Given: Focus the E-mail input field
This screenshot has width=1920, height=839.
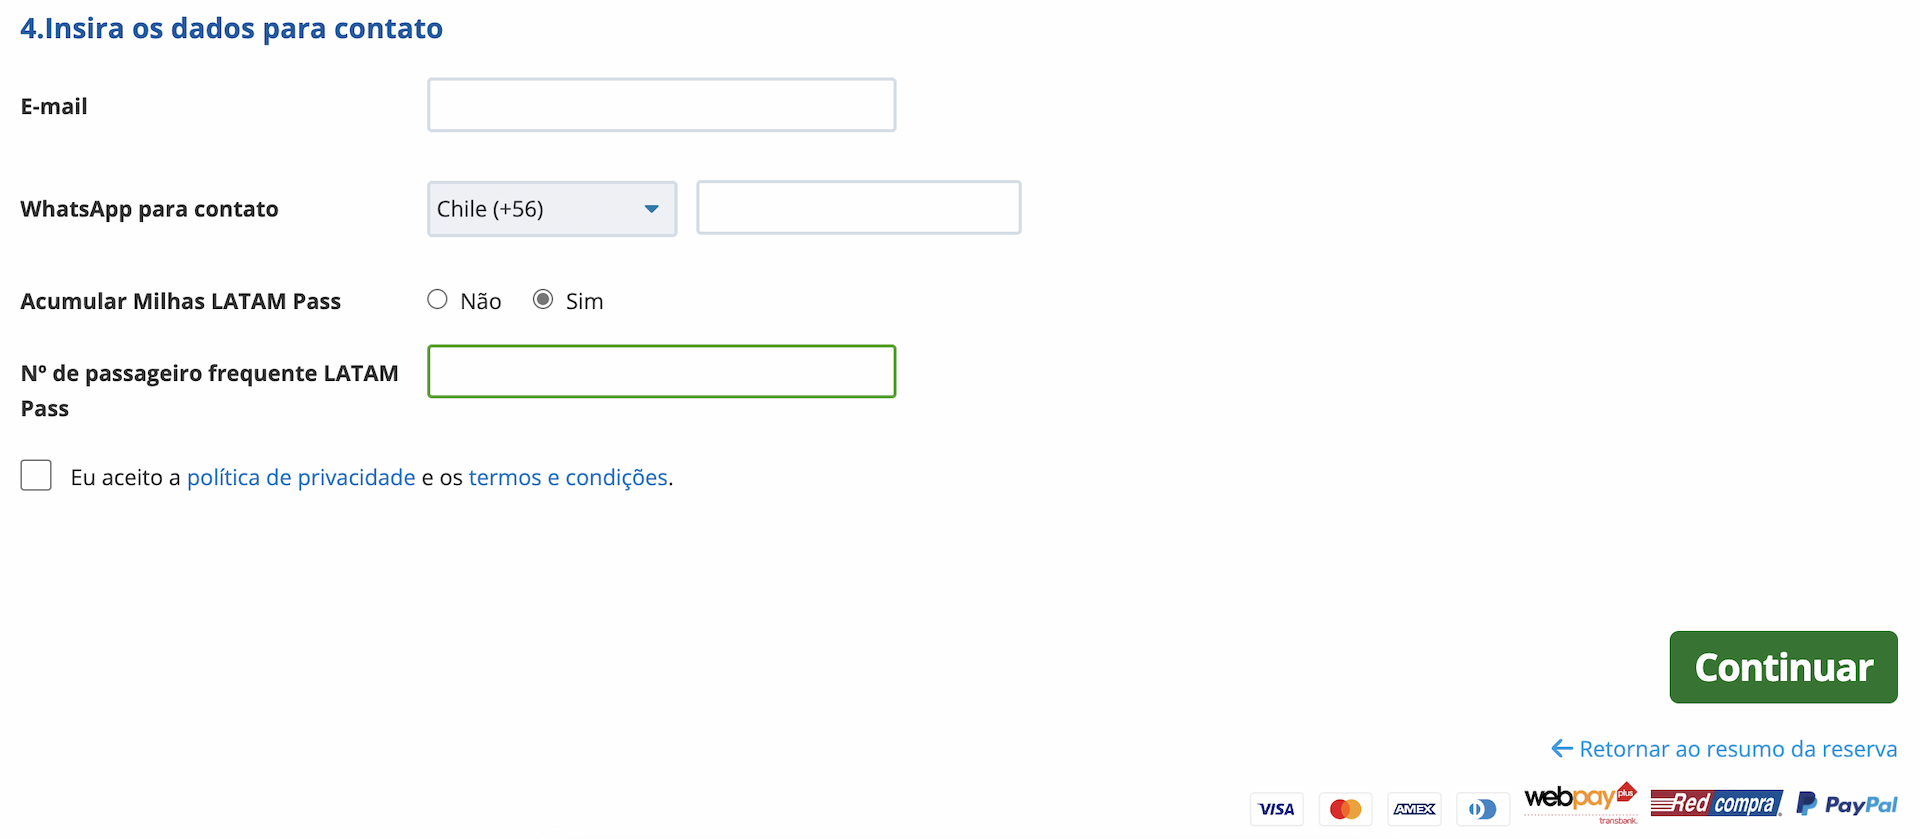Looking at the screenshot, I should pos(661,105).
